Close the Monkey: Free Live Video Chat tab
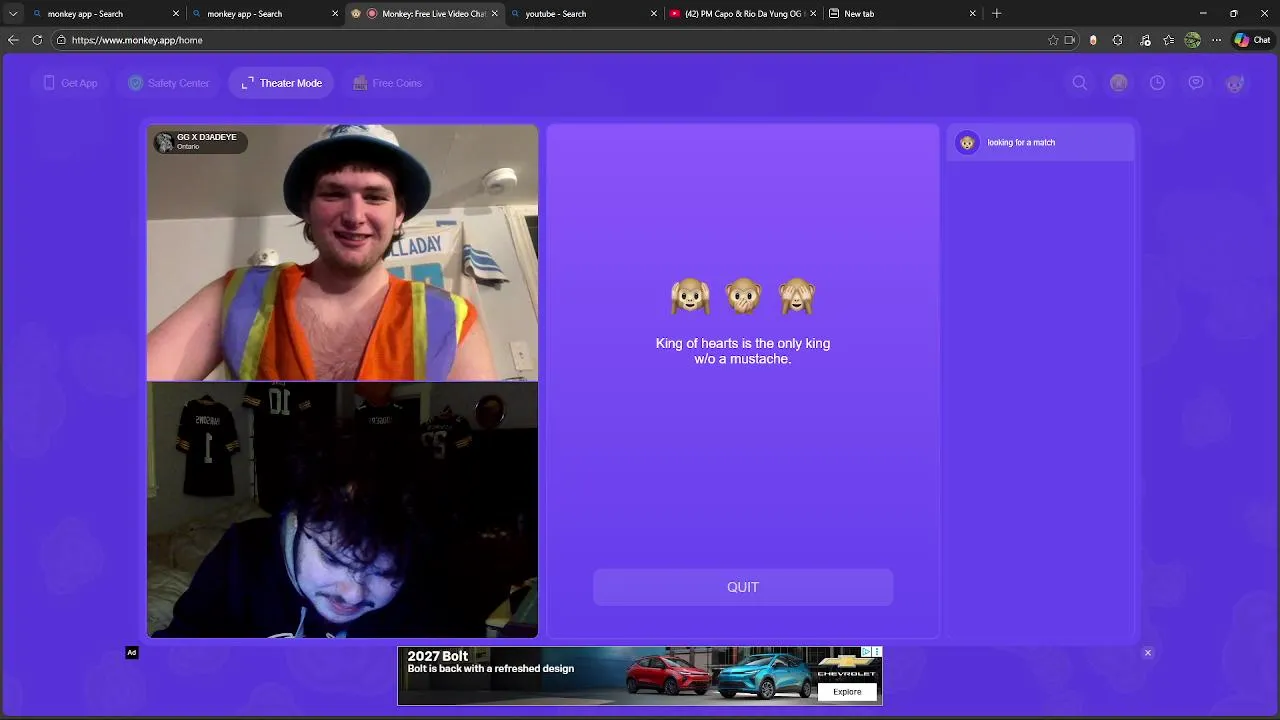1280x720 pixels. tap(494, 14)
